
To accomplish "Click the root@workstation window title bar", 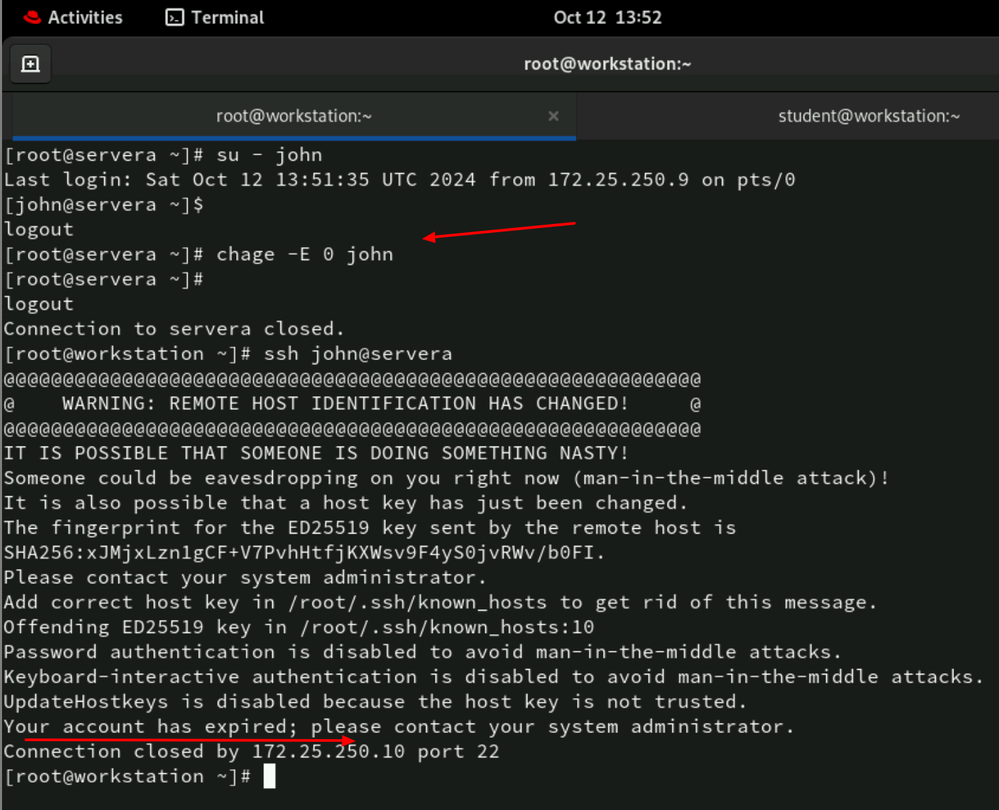I will (607, 64).
